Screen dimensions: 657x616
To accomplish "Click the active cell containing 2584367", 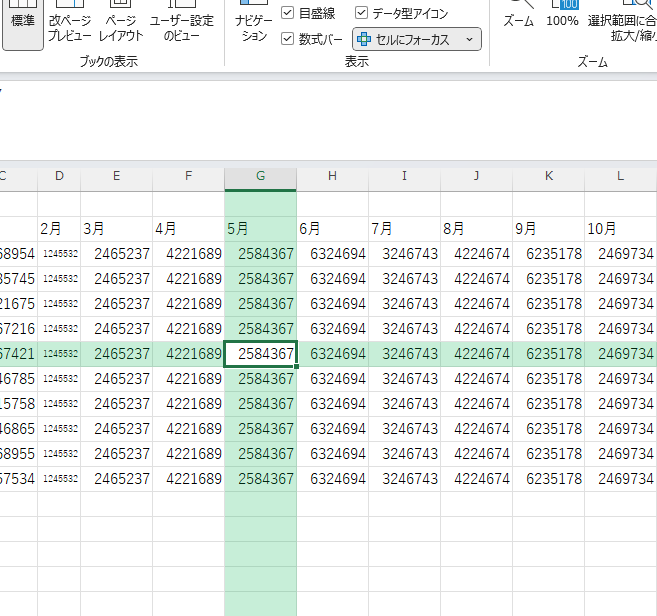I will pyautogui.click(x=260, y=354).
